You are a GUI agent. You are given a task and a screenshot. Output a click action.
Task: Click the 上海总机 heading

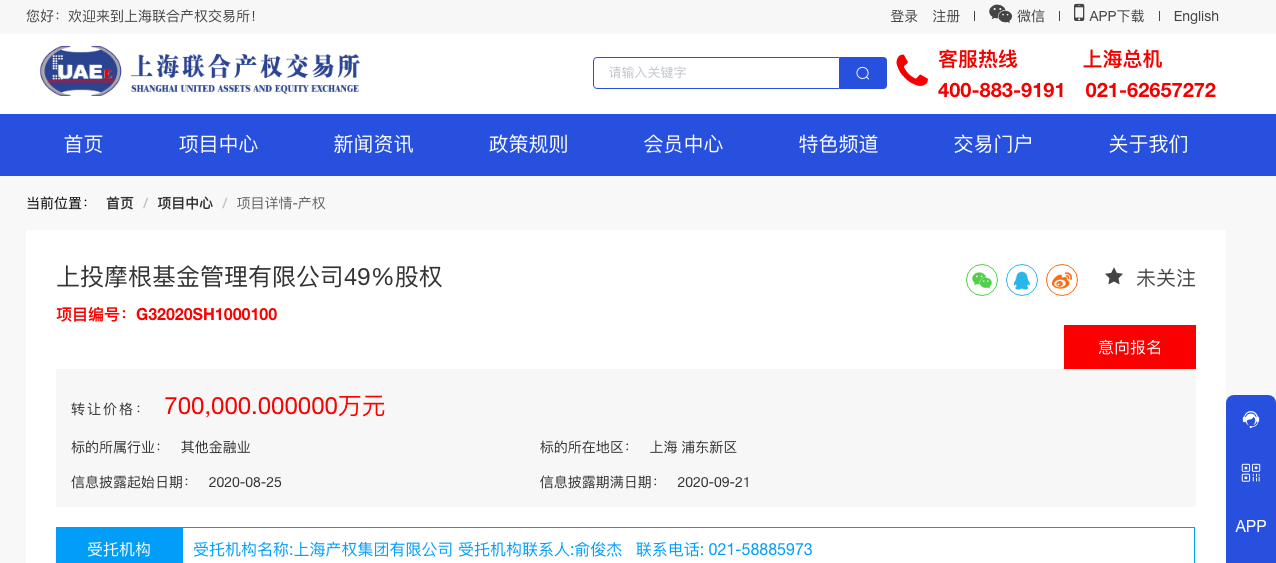point(1123,59)
